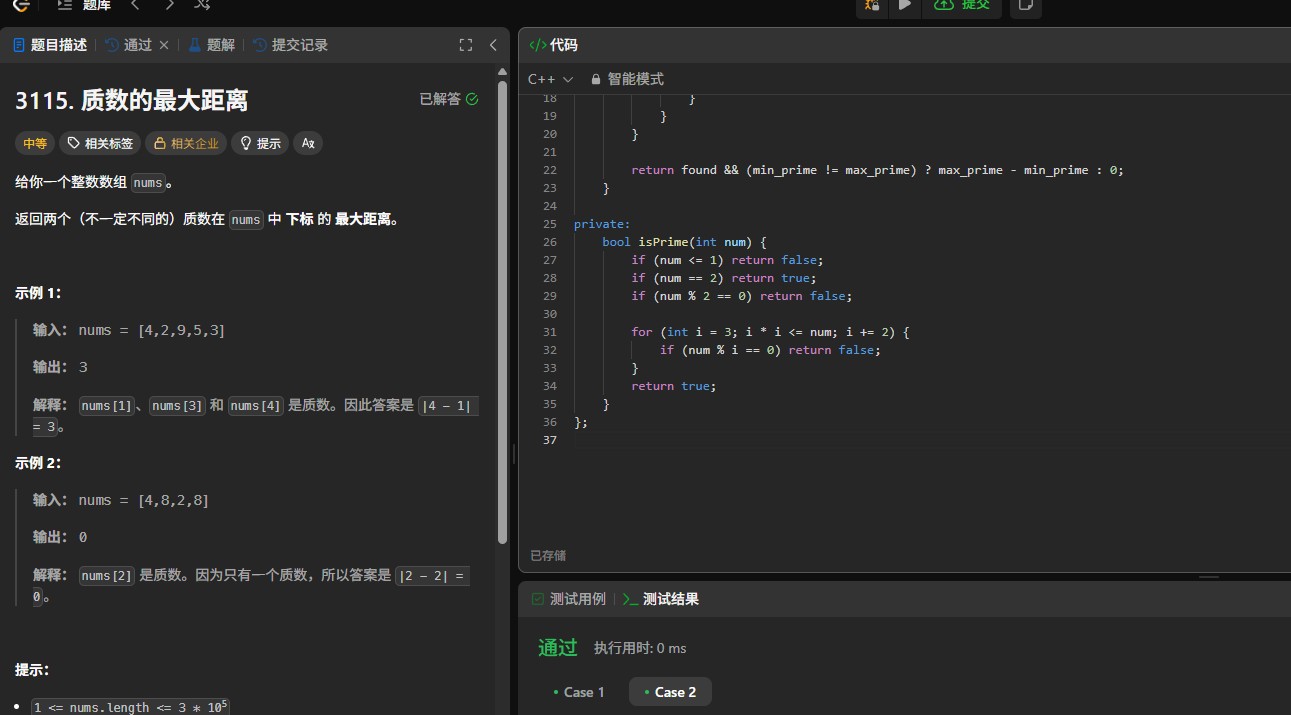This screenshot has height=715, width=1291.
Task: Click the debug icon beside run
Action: 872,6
